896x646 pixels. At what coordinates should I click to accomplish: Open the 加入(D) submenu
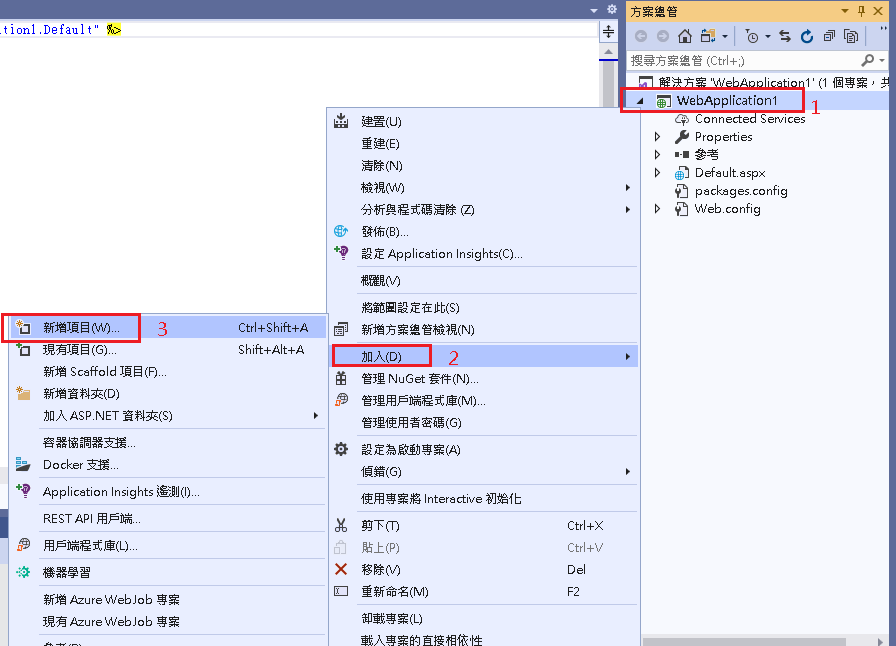(484, 357)
